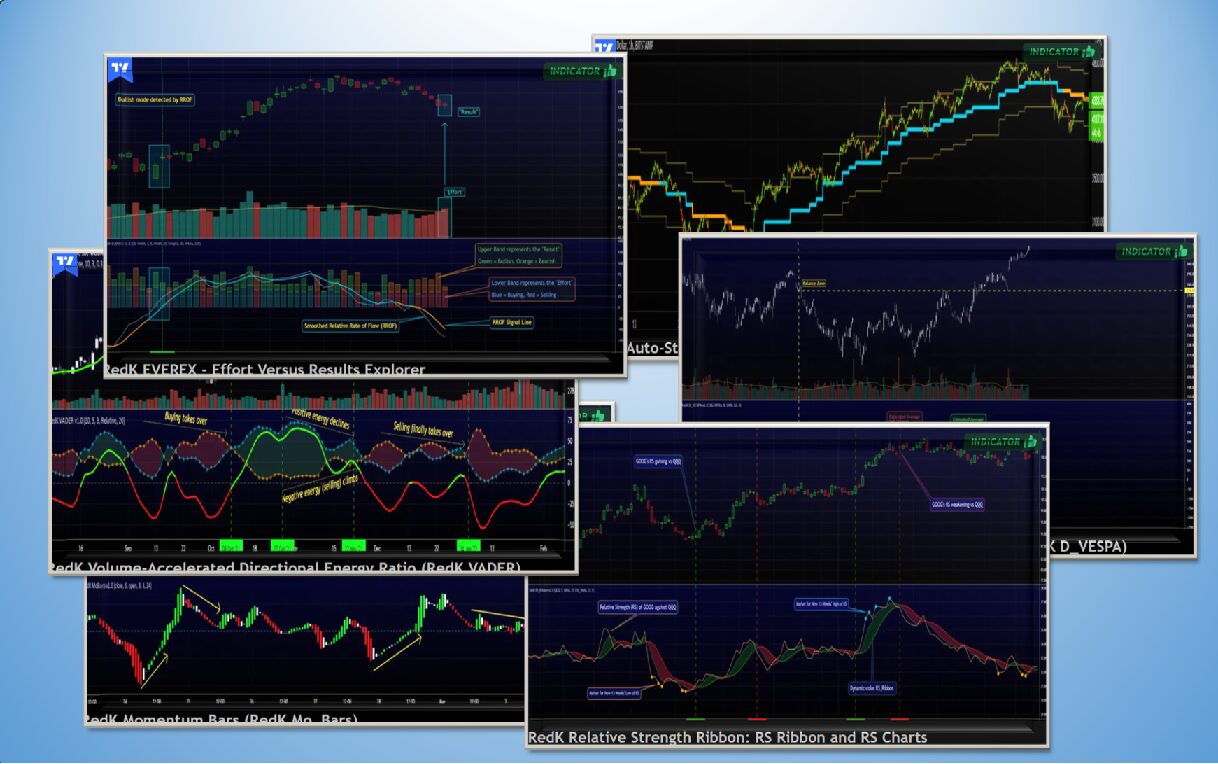Screen dimensions: 1218x764
Task: Click the 'Effort' label above the volume bars
Action: (x=456, y=191)
